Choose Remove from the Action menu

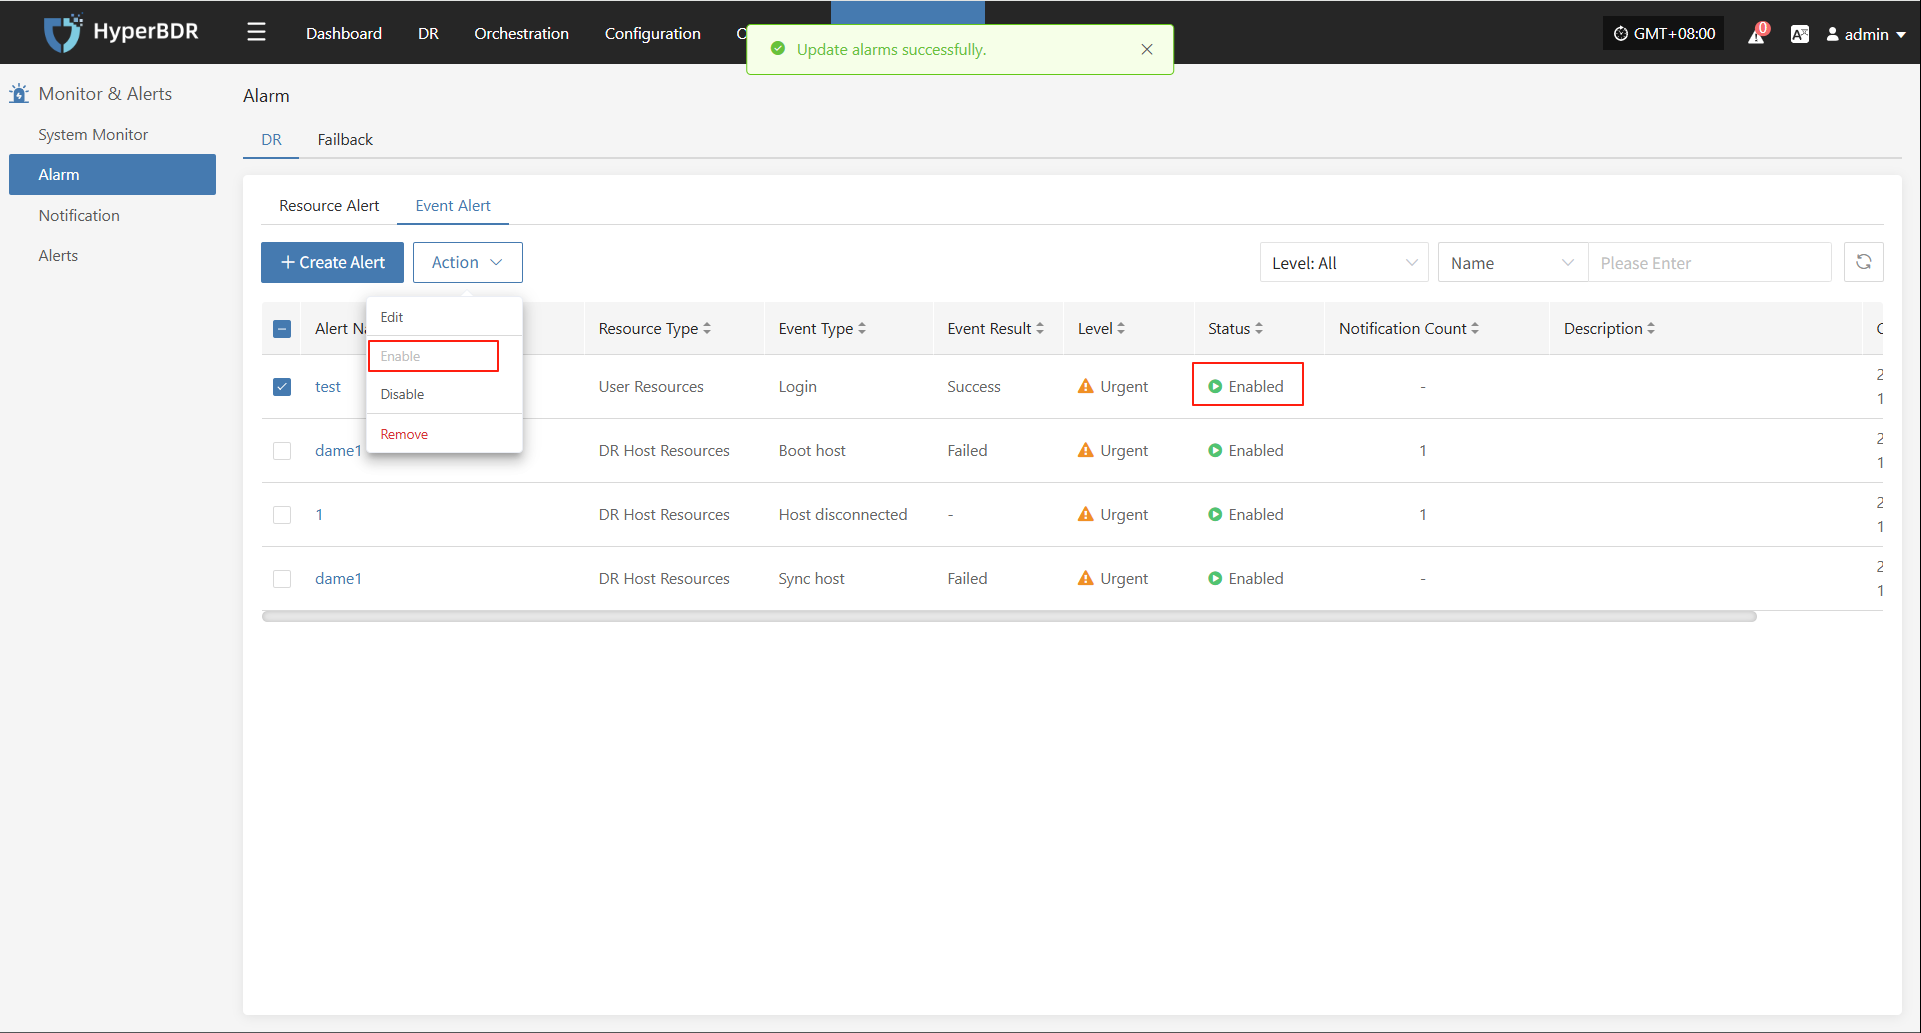point(444,434)
